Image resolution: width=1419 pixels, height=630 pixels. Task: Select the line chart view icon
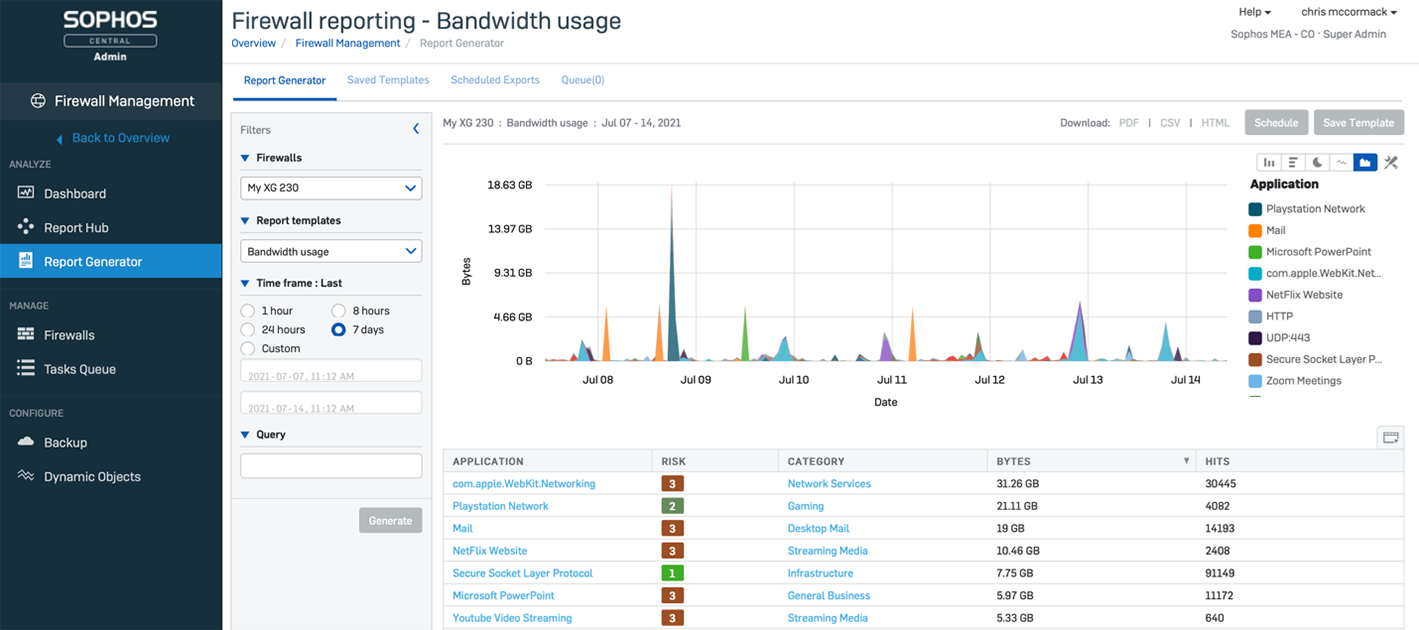(x=1341, y=161)
